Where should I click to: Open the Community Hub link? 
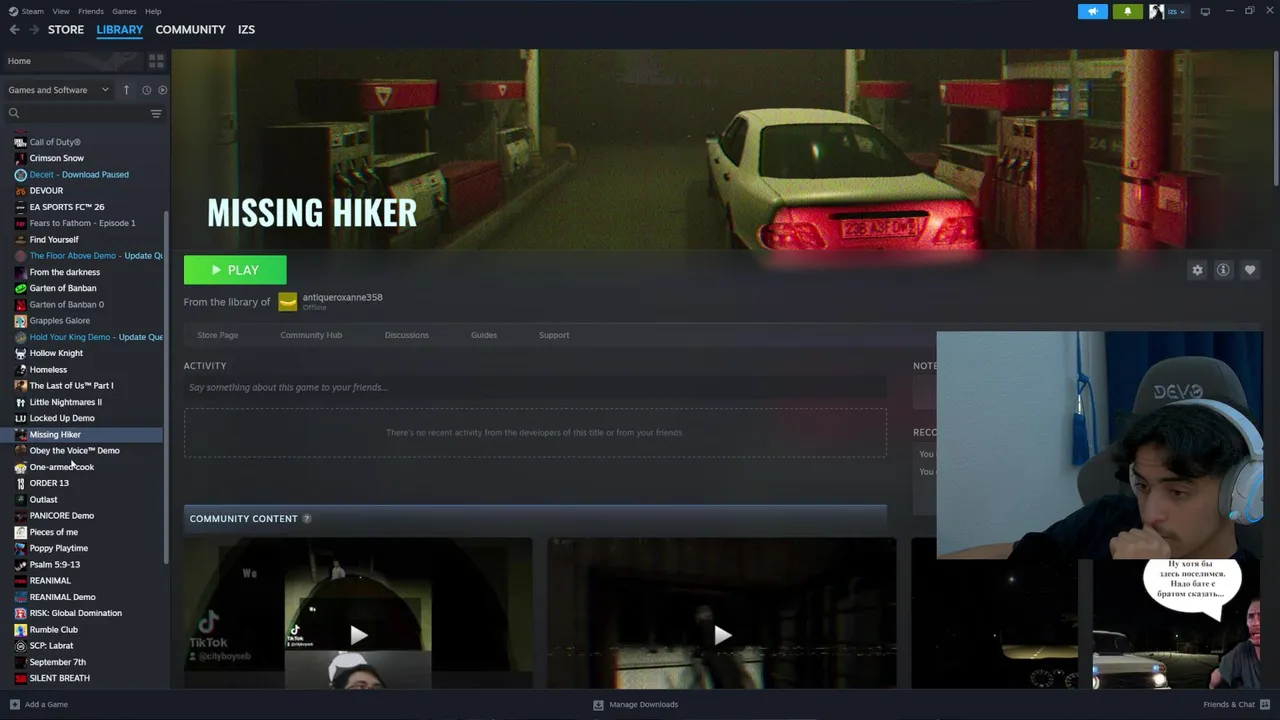(311, 335)
